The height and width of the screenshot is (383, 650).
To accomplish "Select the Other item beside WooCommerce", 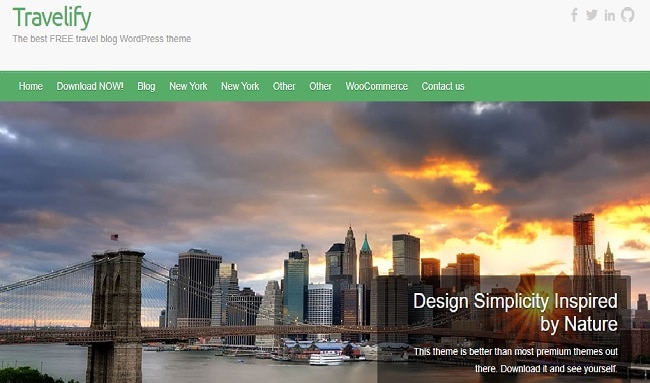I will point(320,86).
